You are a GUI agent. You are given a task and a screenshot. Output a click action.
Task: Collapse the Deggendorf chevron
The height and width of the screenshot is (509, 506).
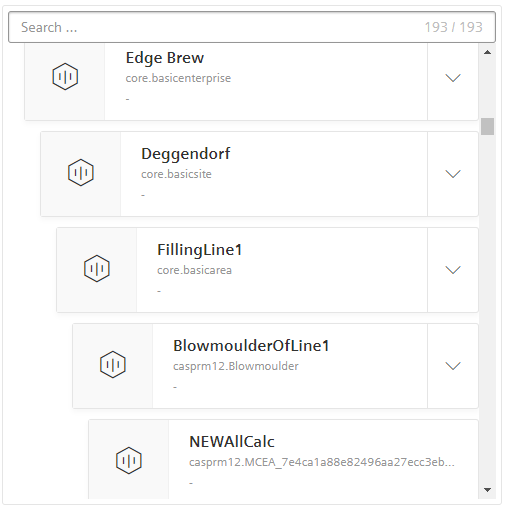pyautogui.click(x=453, y=174)
